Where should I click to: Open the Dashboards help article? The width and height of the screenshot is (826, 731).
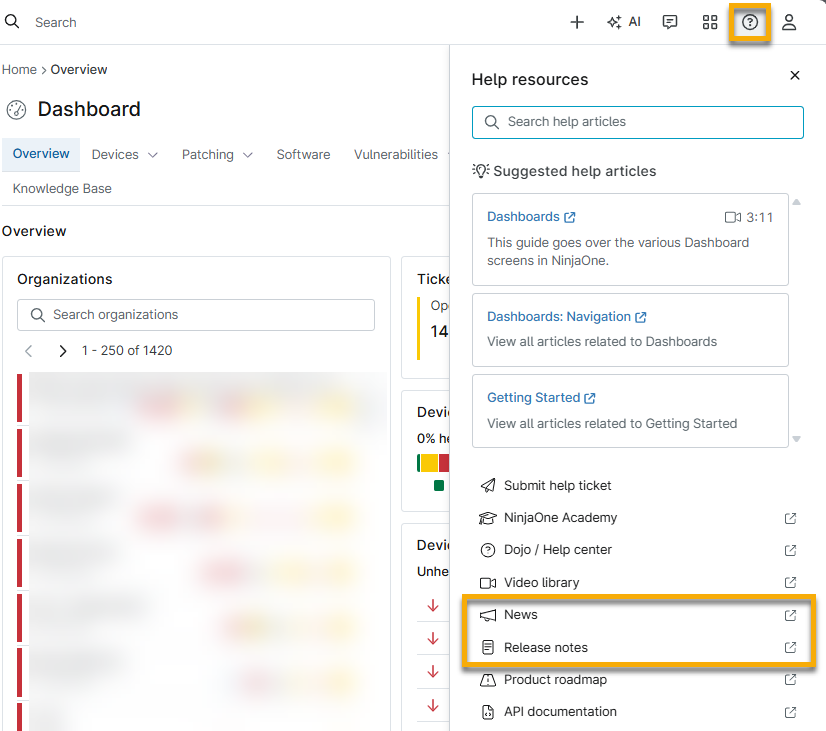click(x=524, y=217)
